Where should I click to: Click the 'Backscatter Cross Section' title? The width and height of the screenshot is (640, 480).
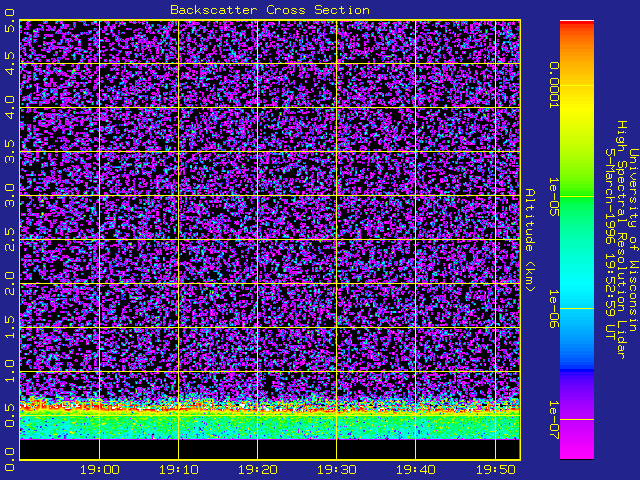[x=270, y=10]
